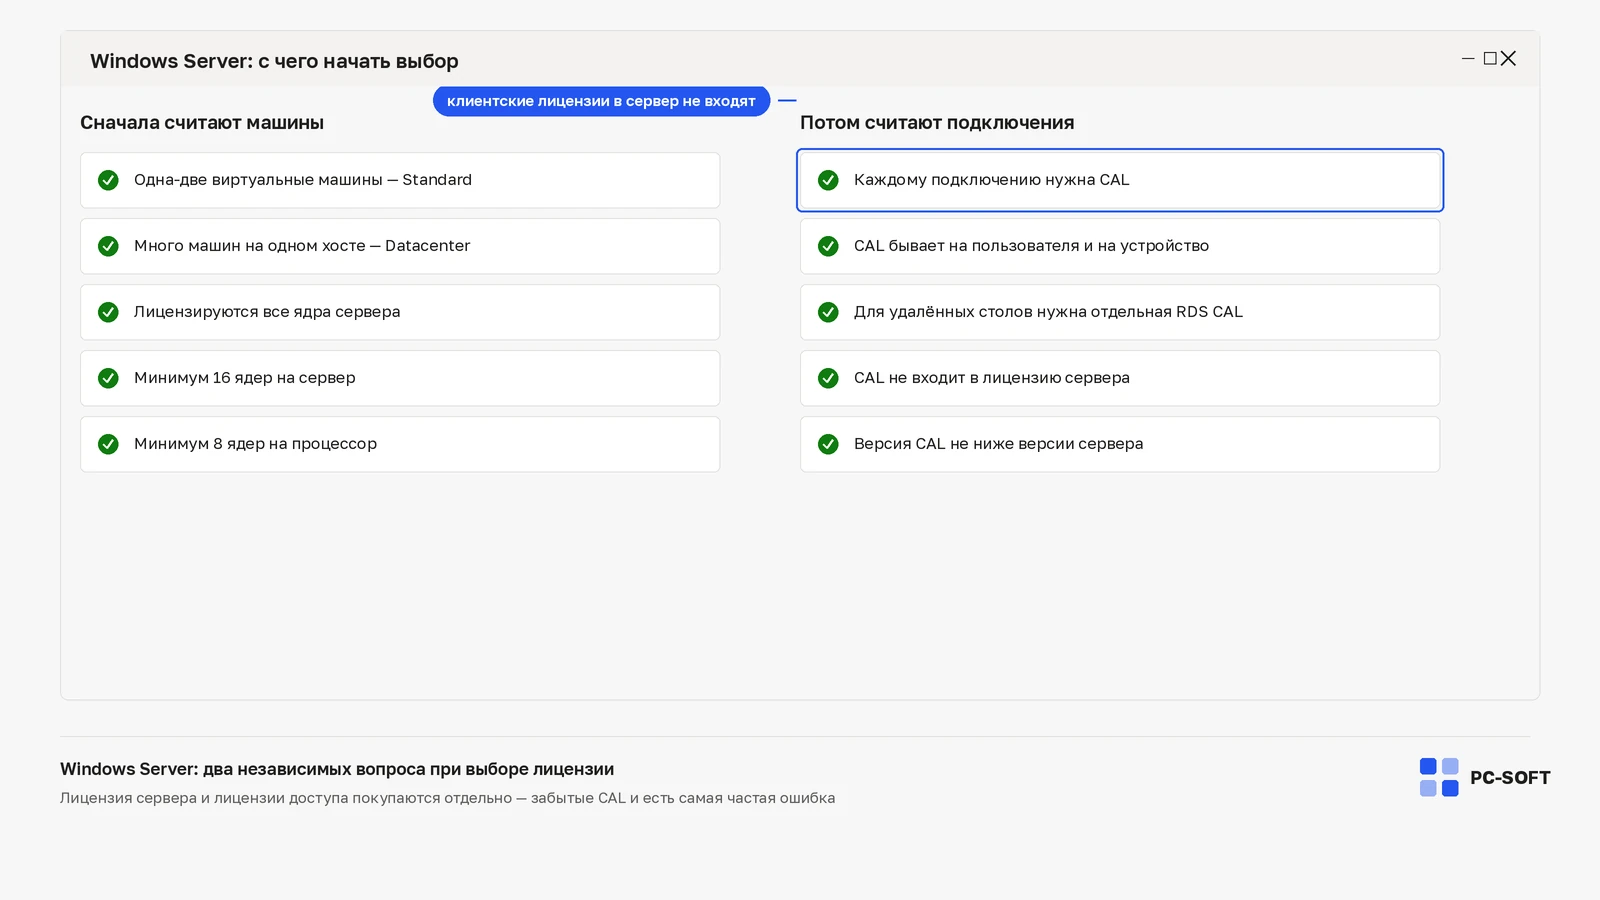
Task: Select the highlighted 'Каждому подключению нужна CAL' row
Action: click(x=1120, y=180)
